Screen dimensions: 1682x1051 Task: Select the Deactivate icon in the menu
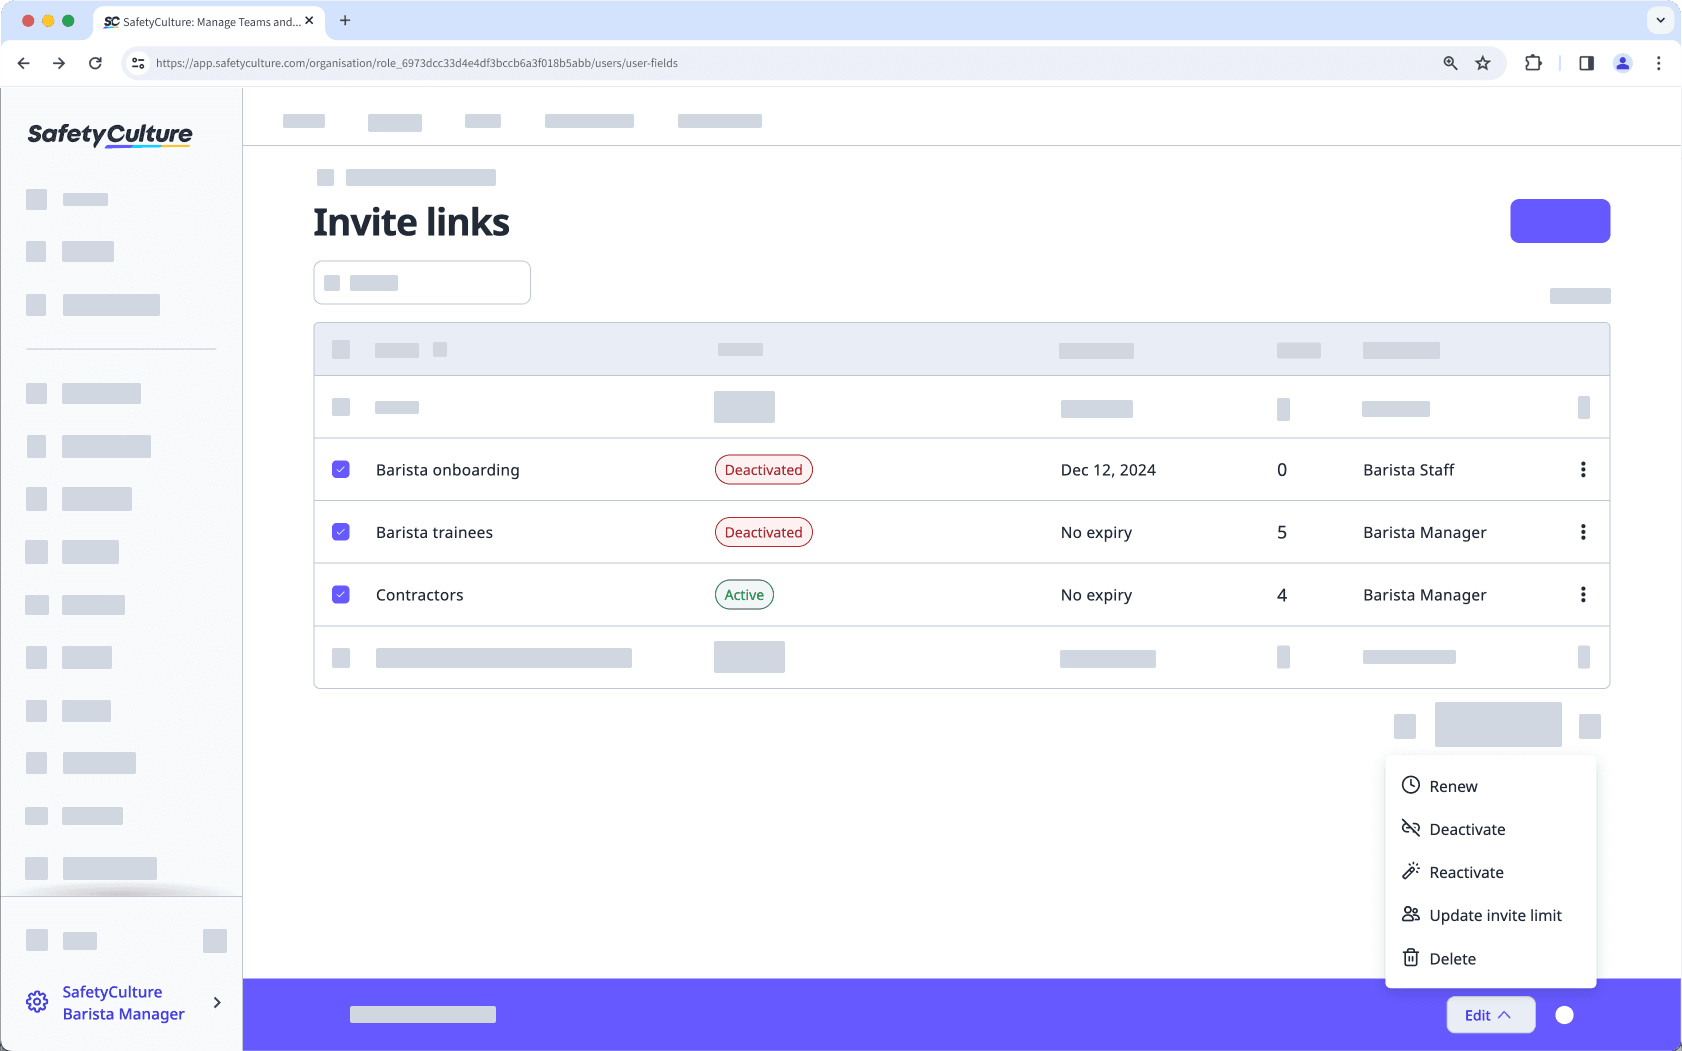coord(1411,828)
